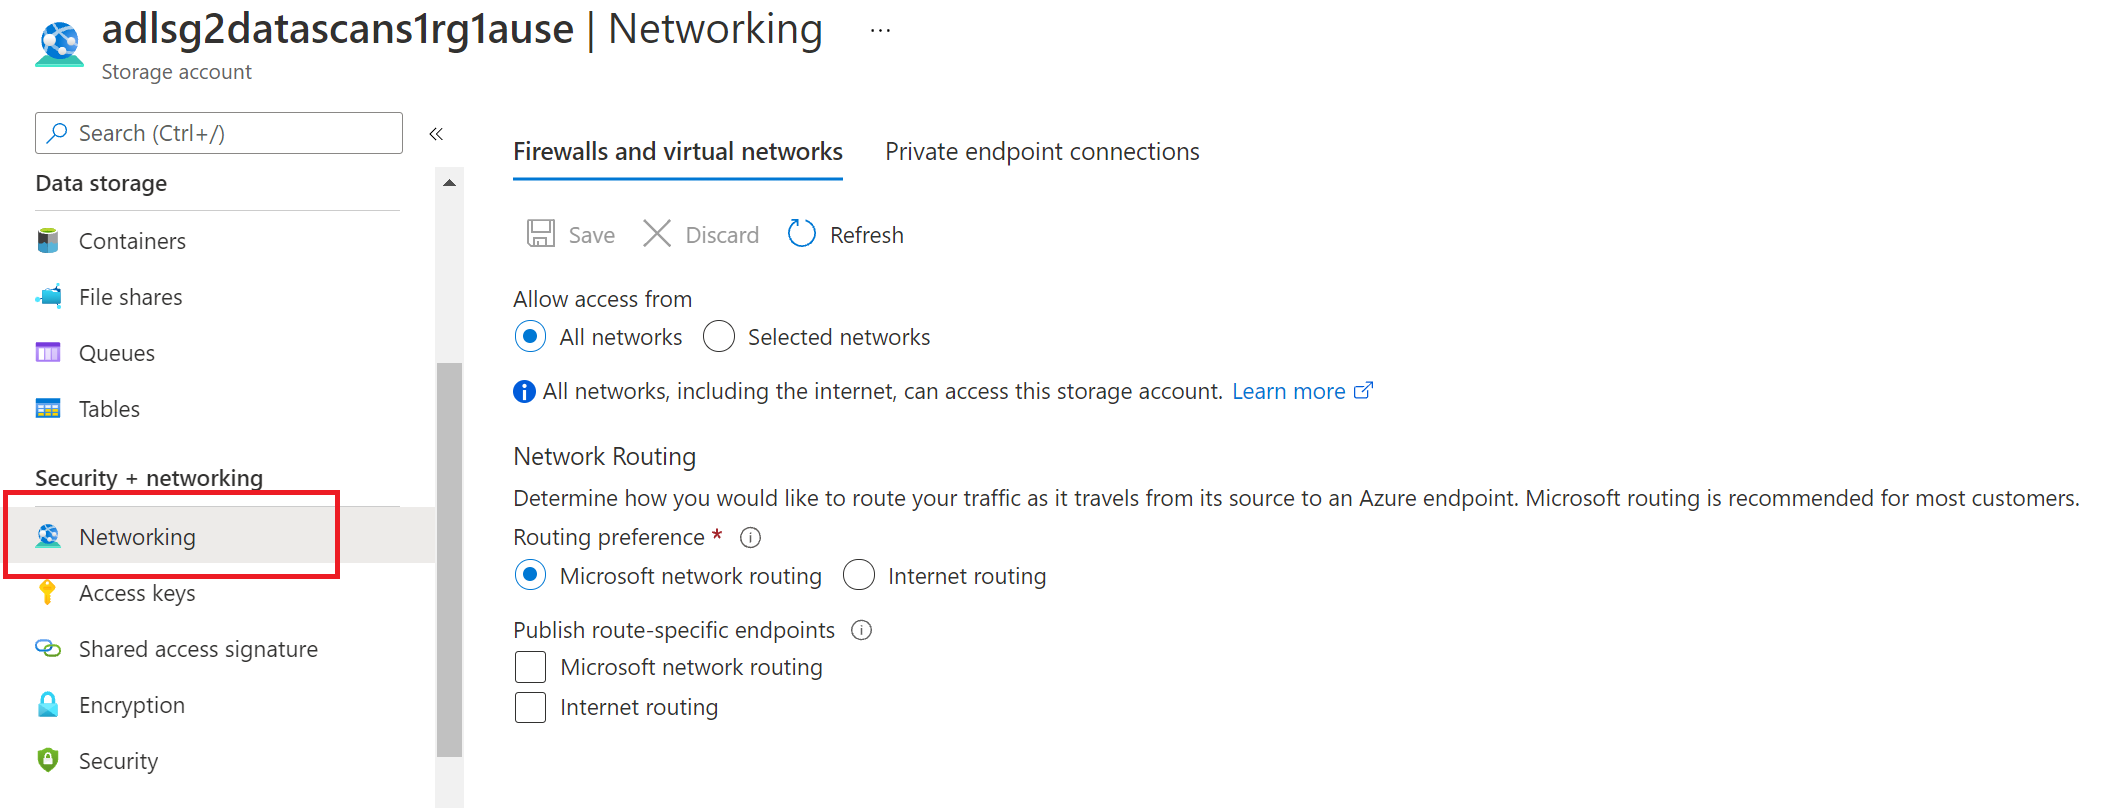Enable Microsoft network routing endpoint publishing
Screen dimensions: 2120x808
tap(530, 666)
